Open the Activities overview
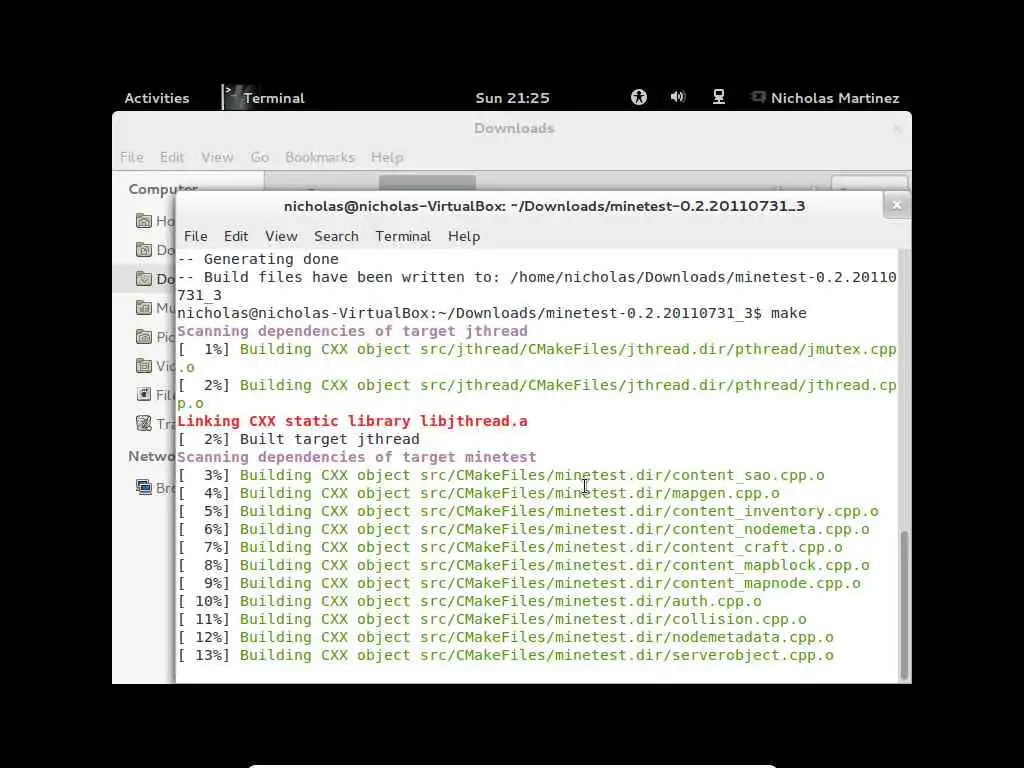 157,98
